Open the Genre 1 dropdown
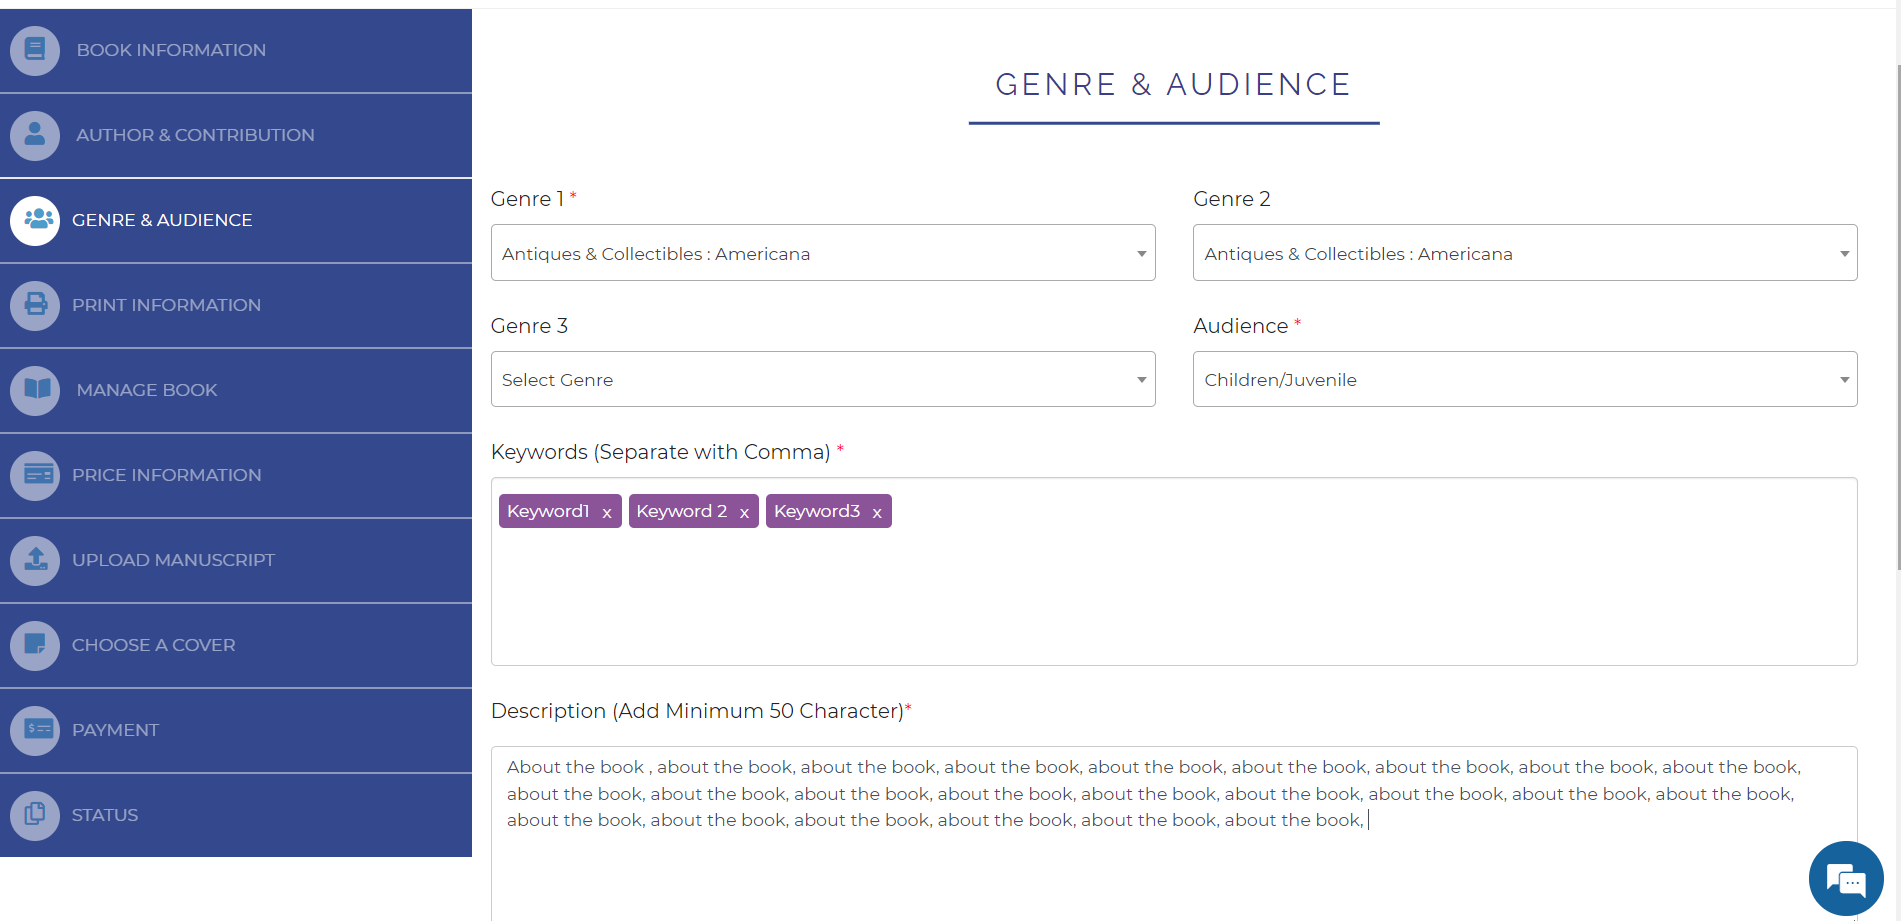The image size is (1901, 921). tap(823, 253)
